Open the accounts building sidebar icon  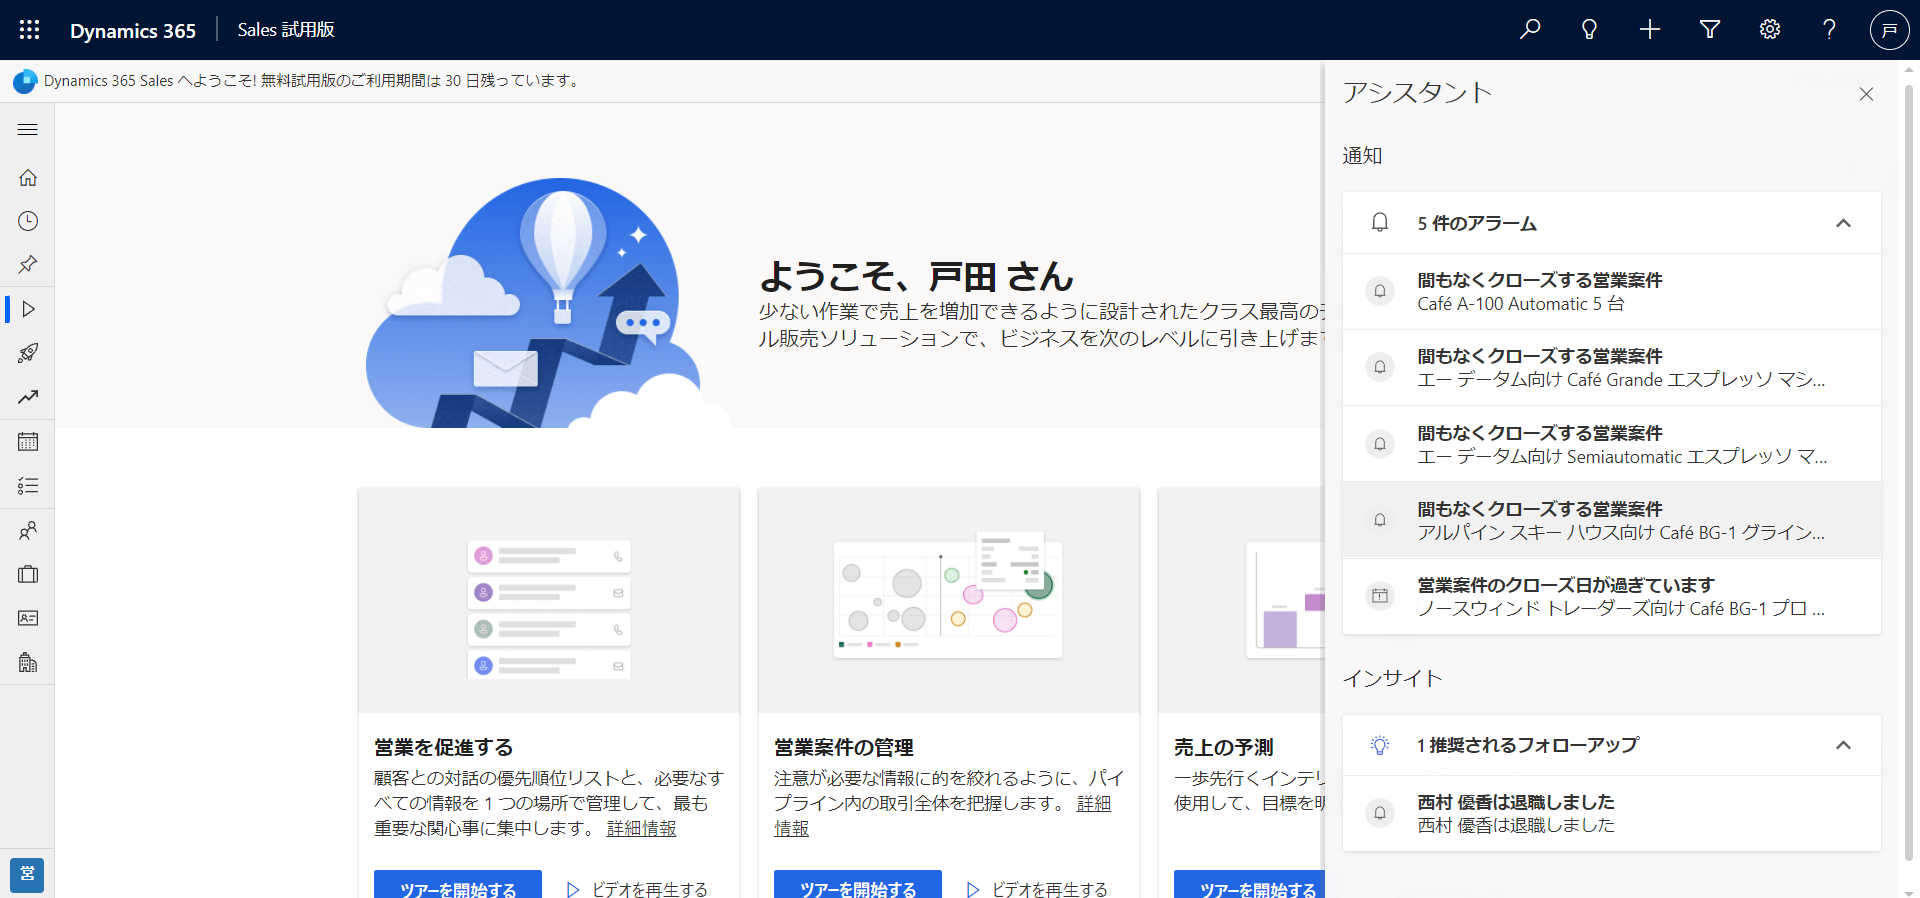click(28, 662)
